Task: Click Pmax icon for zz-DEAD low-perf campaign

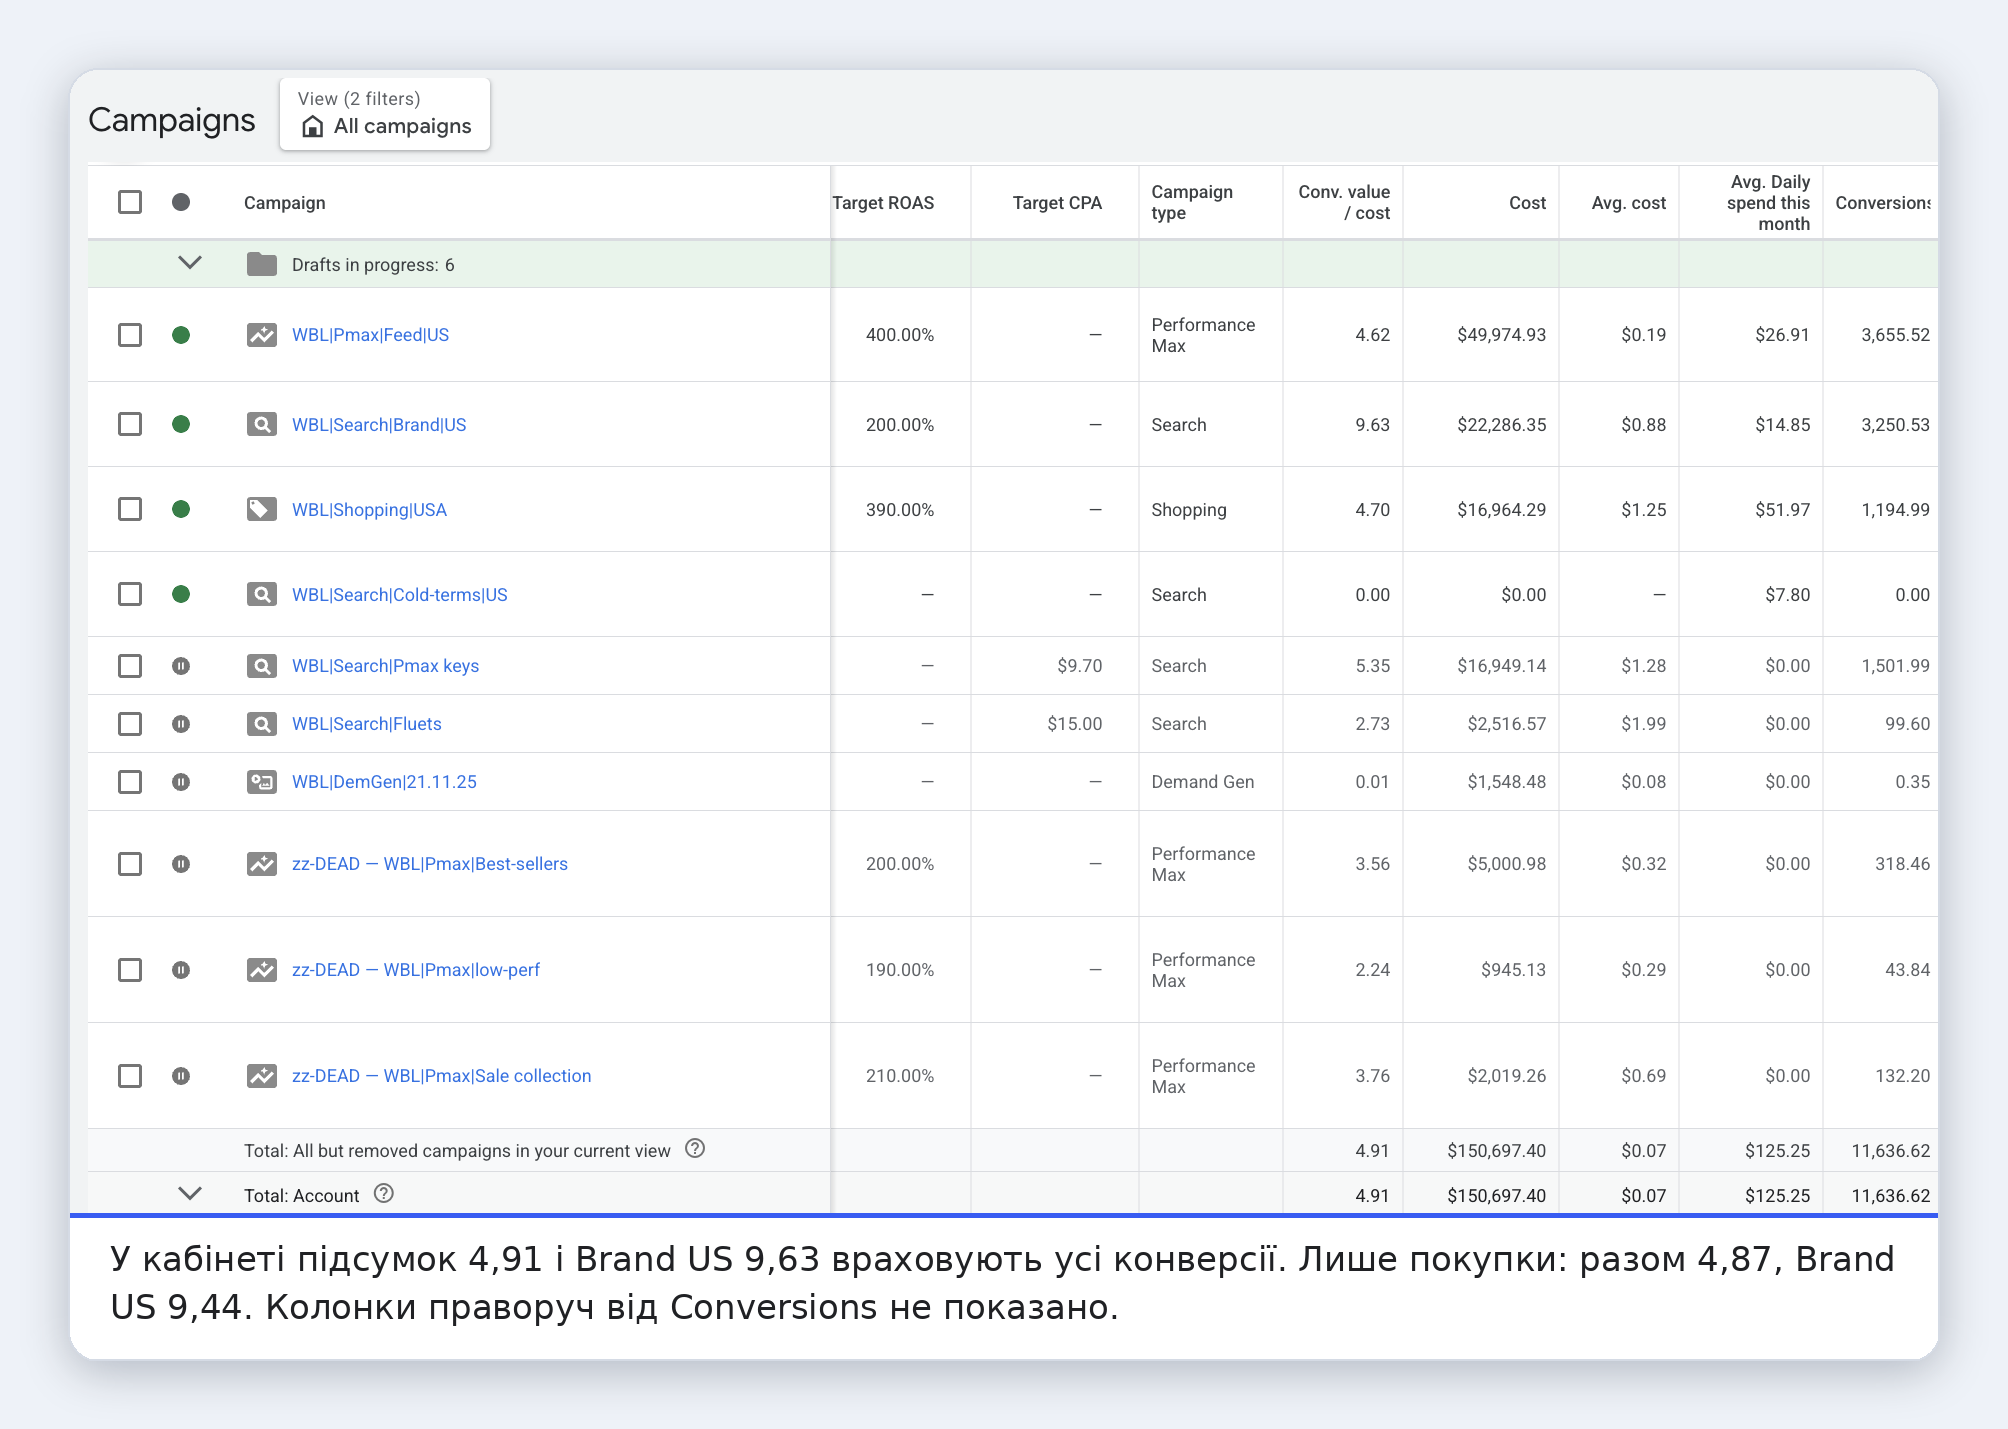Action: [x=262, y=970]
